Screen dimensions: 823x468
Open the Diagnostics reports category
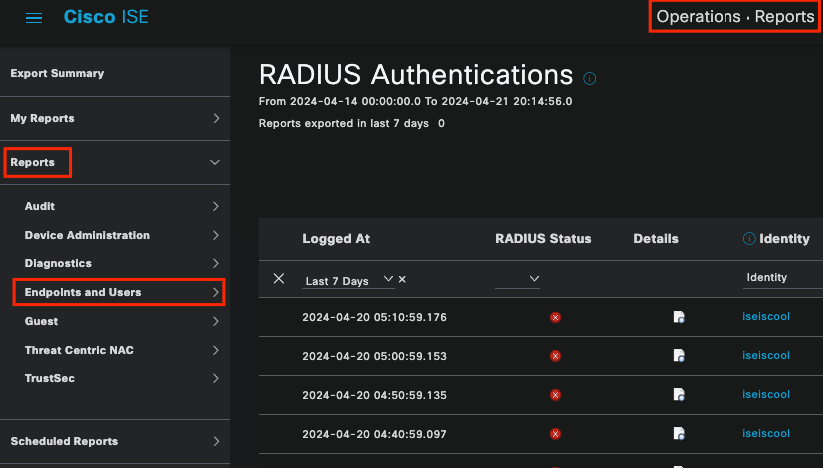(x=58, y=263)
